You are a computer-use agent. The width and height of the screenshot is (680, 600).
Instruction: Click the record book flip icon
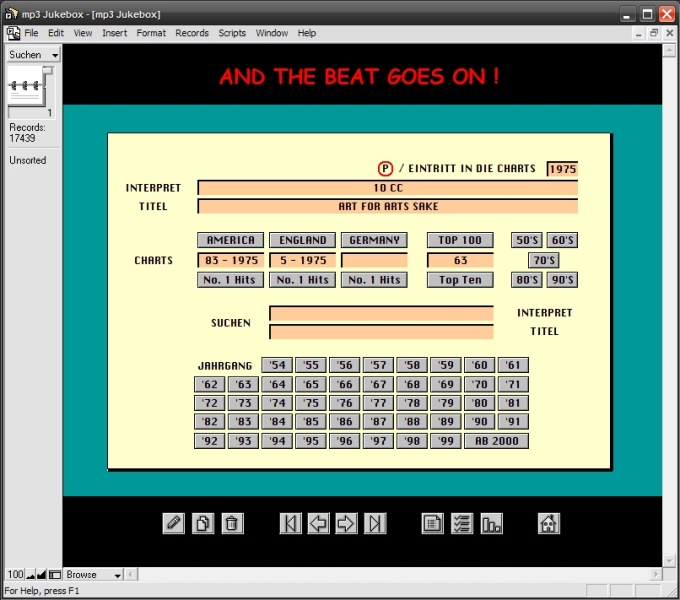29,86
